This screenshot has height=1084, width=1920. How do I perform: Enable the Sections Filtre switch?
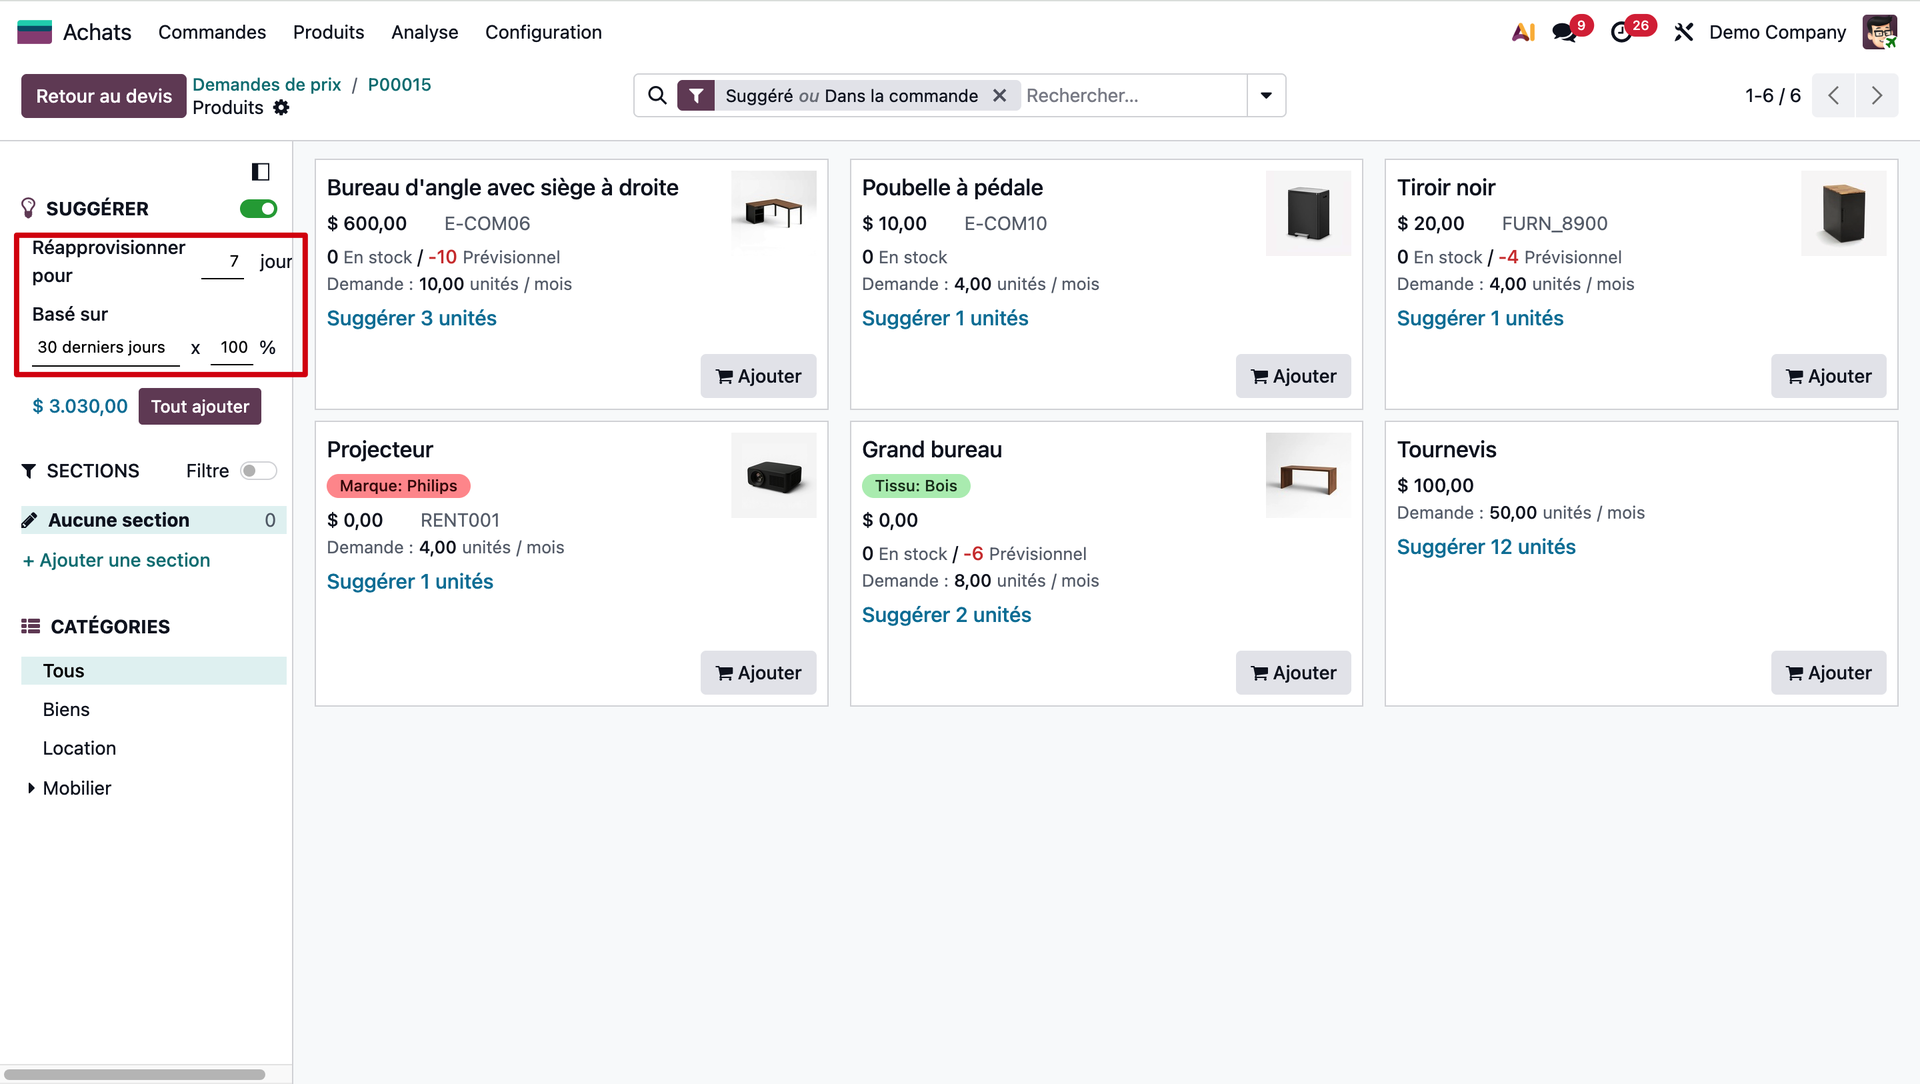[x=258, y=471]
